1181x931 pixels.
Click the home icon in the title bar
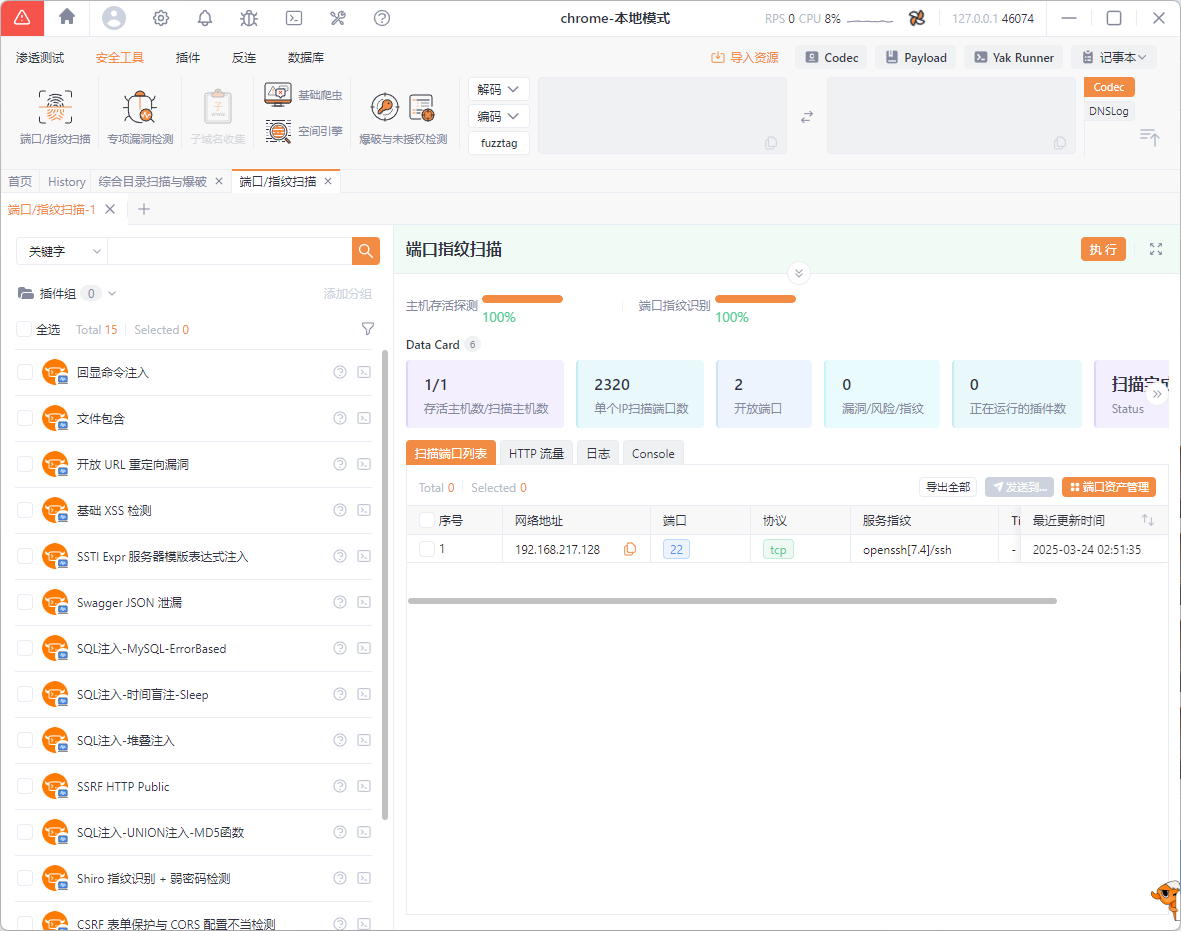point(67,17)
